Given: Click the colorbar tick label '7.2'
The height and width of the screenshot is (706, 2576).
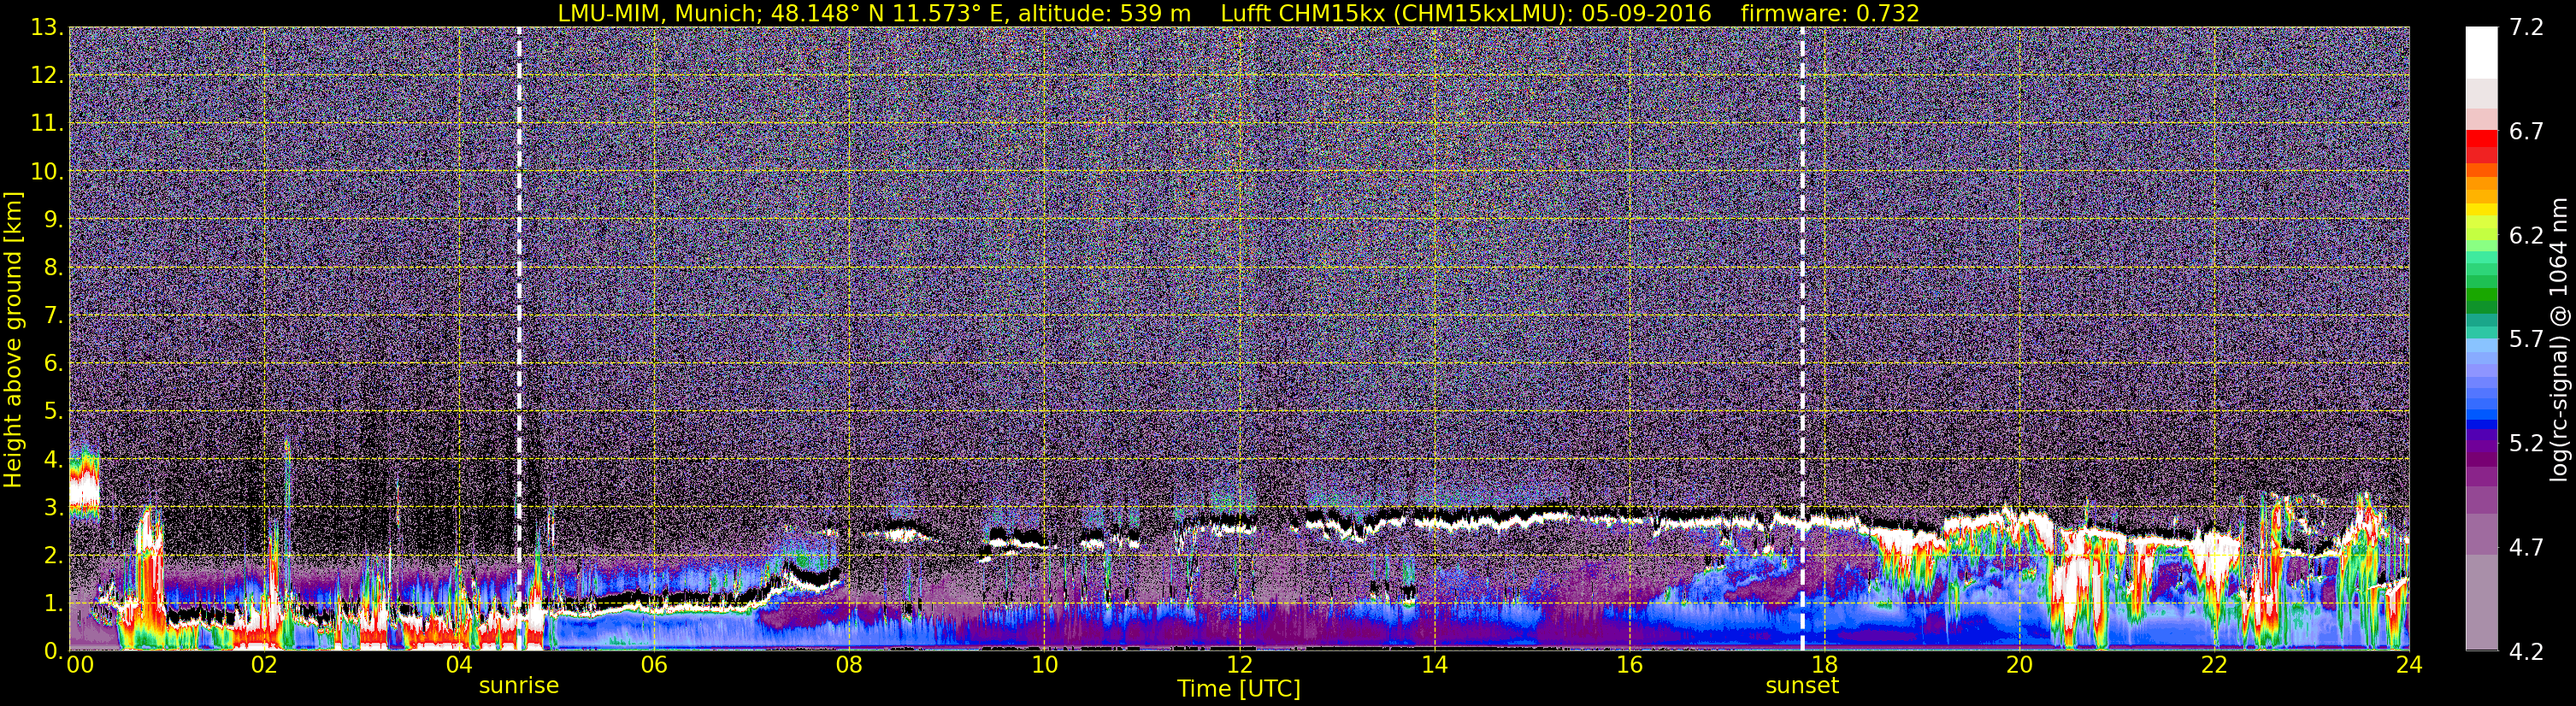Looking at the screenshot, I should [x=2526, y=28].
